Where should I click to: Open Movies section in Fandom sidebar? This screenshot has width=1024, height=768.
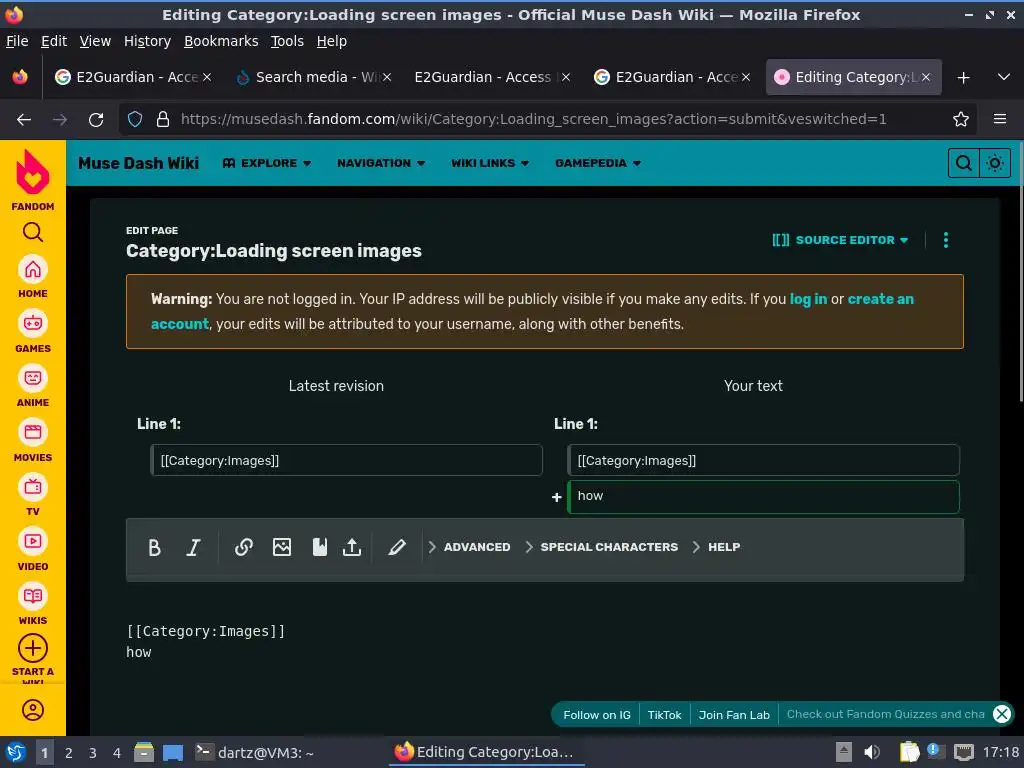[33, 441]
